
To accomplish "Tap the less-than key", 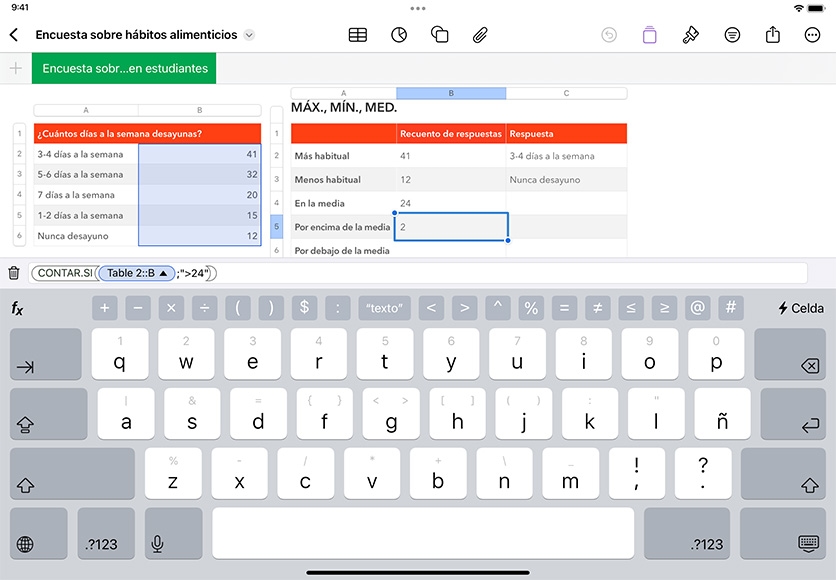I will click(x=431, y=308).
